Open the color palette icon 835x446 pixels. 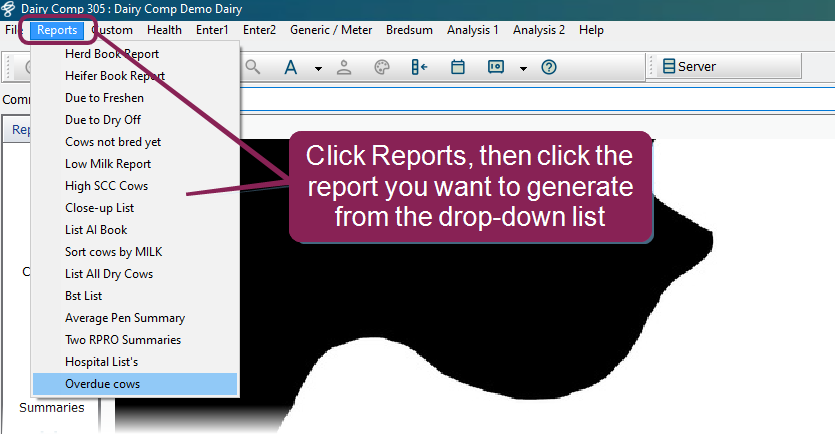point(382,68)
